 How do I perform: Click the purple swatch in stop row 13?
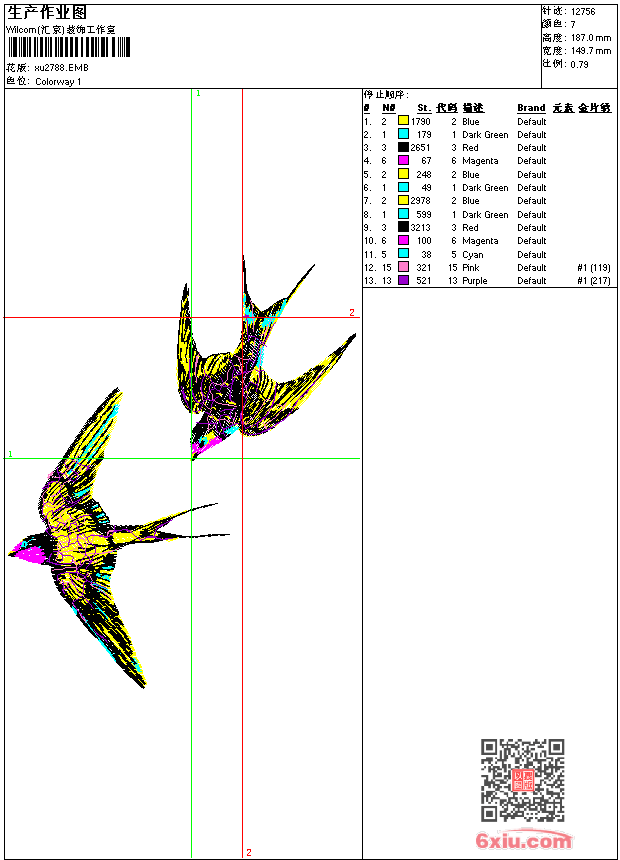(404, 281)
